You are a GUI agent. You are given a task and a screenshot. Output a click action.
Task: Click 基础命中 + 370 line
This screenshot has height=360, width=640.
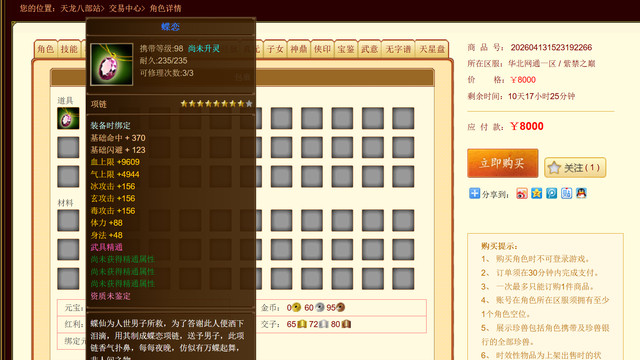tap(118, 138)
